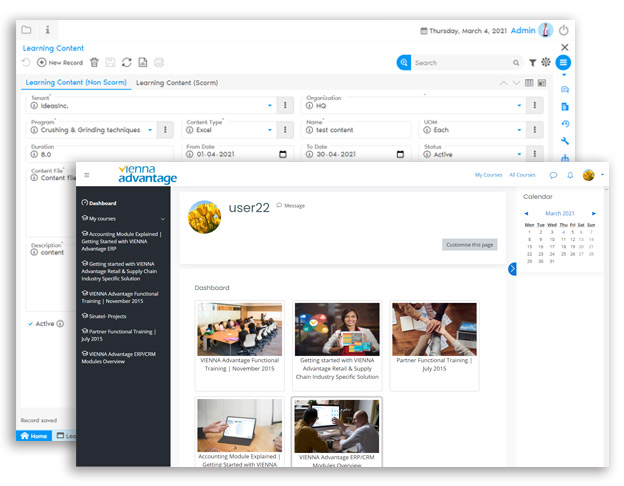The image size is (624, 486).
Task: Click the notification bell icon
Action: pyautogui.click(x=570, y=175)
